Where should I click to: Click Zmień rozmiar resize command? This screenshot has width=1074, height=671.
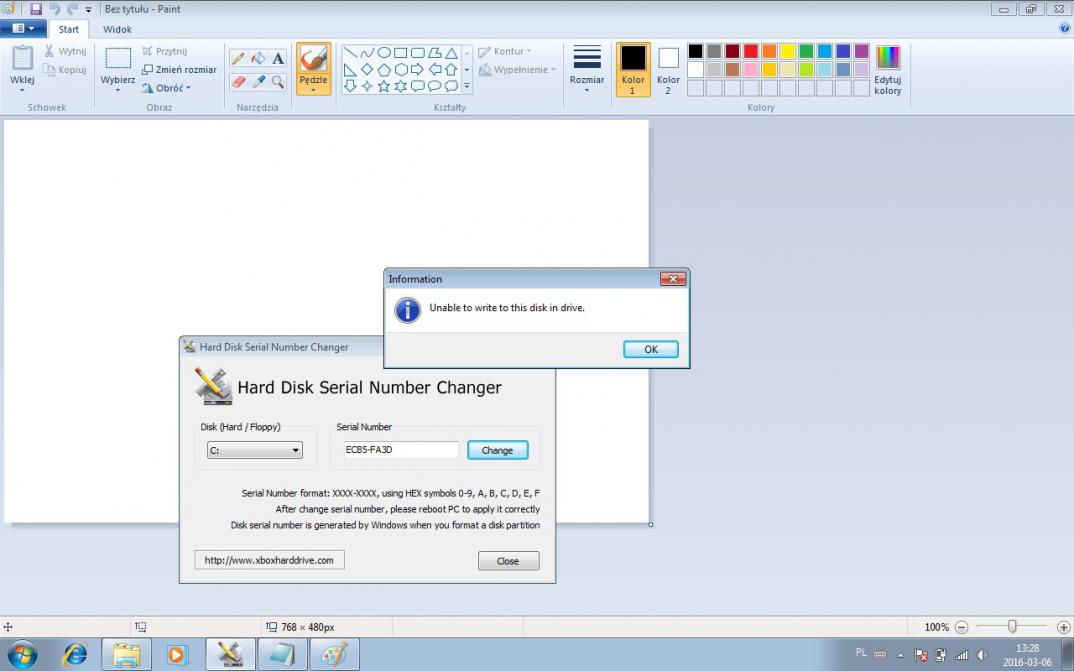(x=179, y=70)
